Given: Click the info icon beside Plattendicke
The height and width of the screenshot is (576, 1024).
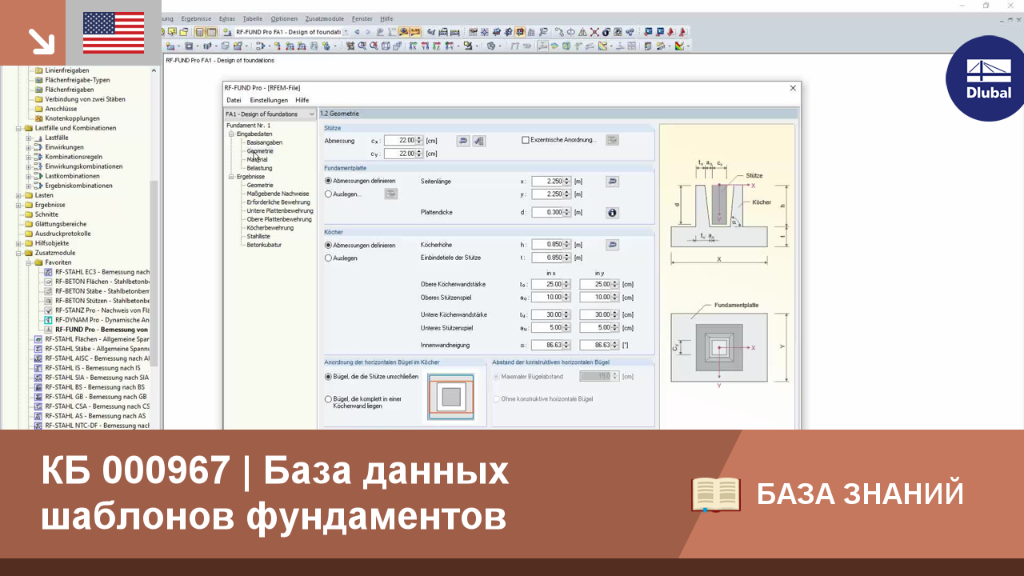Looking at the screenshot, I should pos(612,212).
